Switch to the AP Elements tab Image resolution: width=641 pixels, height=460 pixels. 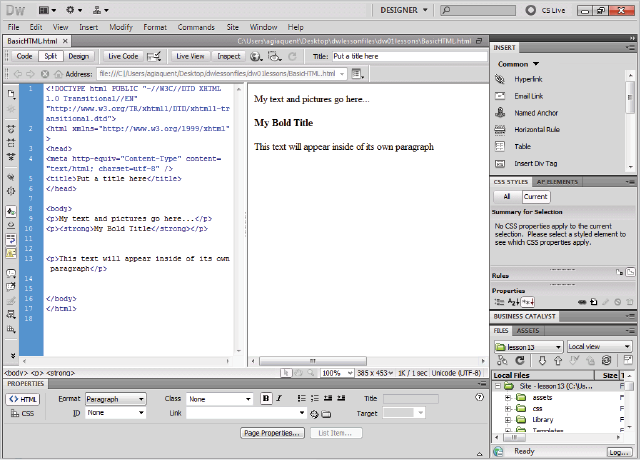coord(557,182)
